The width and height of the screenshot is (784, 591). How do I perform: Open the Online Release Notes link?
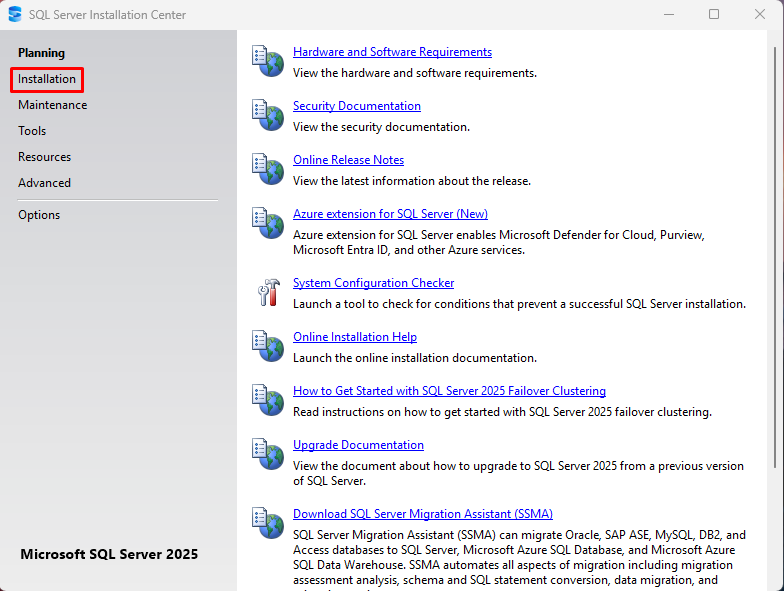(348, 160)
